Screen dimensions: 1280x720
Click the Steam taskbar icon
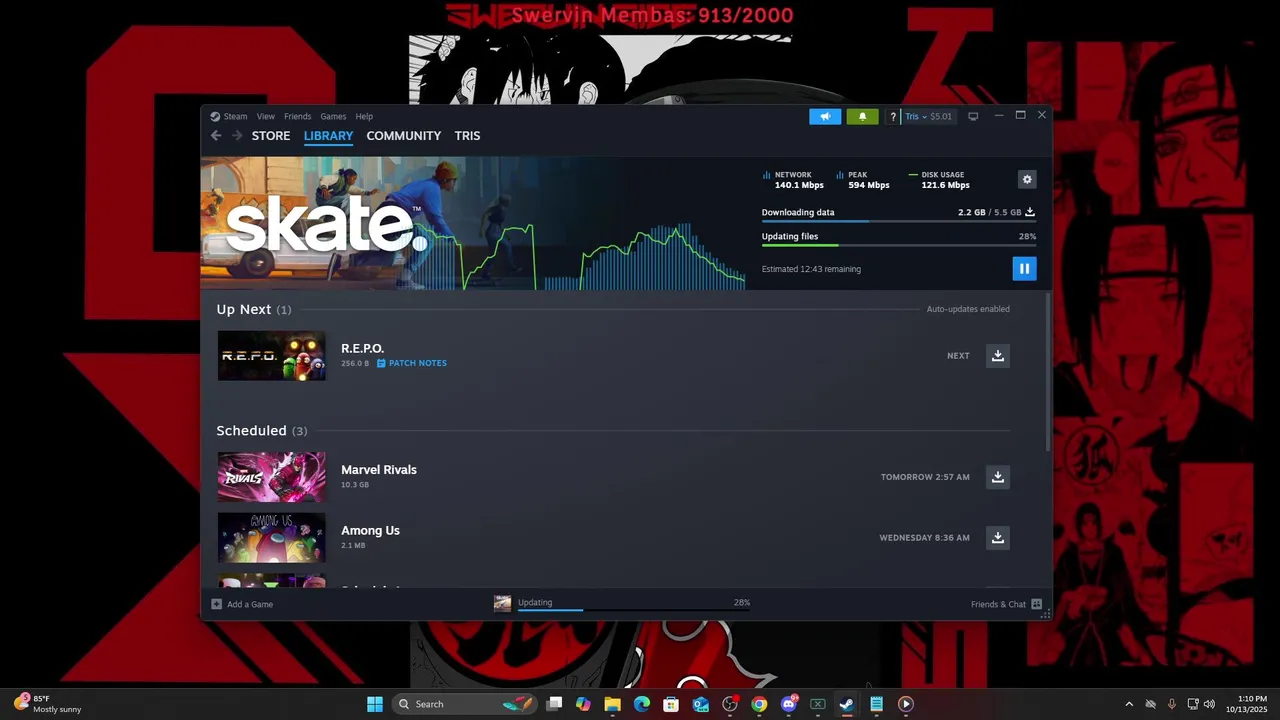point(847,704)
